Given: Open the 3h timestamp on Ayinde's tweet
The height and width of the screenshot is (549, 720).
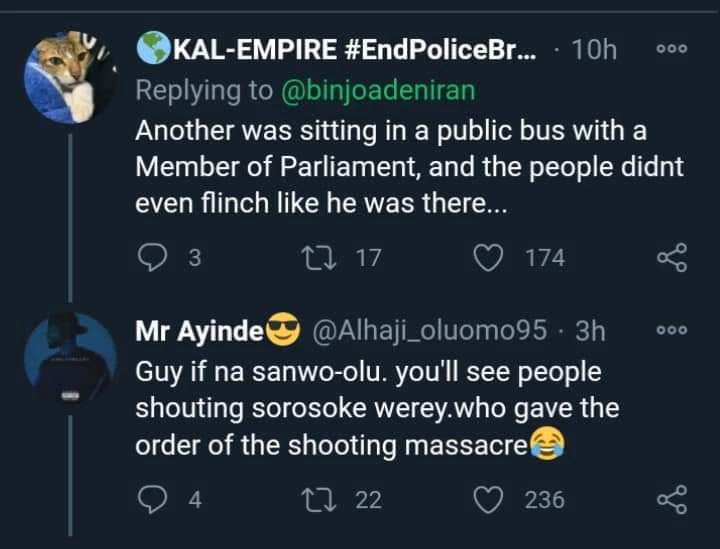Looking at the screenshot, I should [x=586, y=331].
